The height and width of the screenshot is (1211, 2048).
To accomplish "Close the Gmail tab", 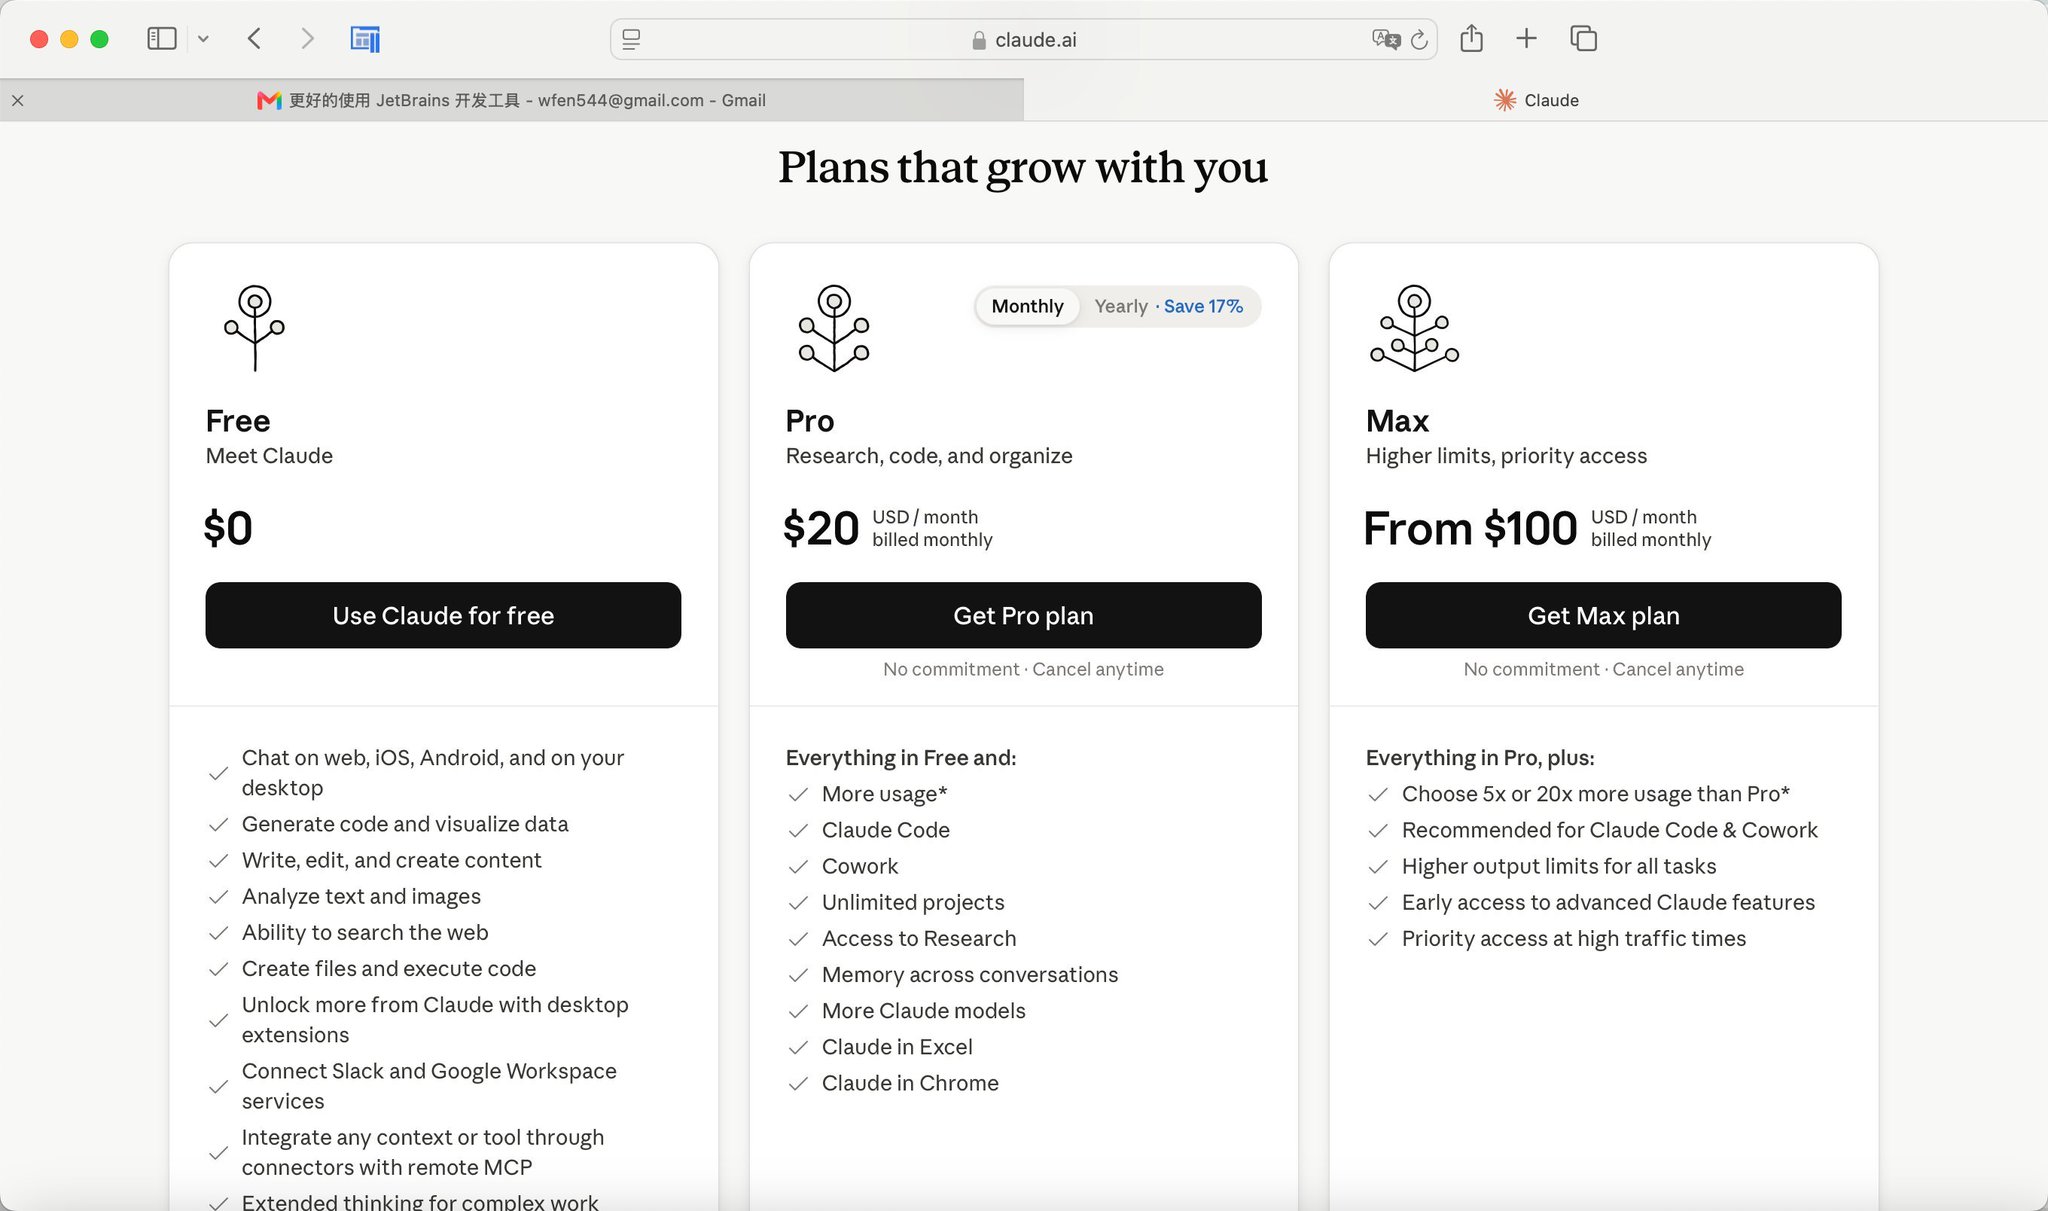I will coord(17,100).
